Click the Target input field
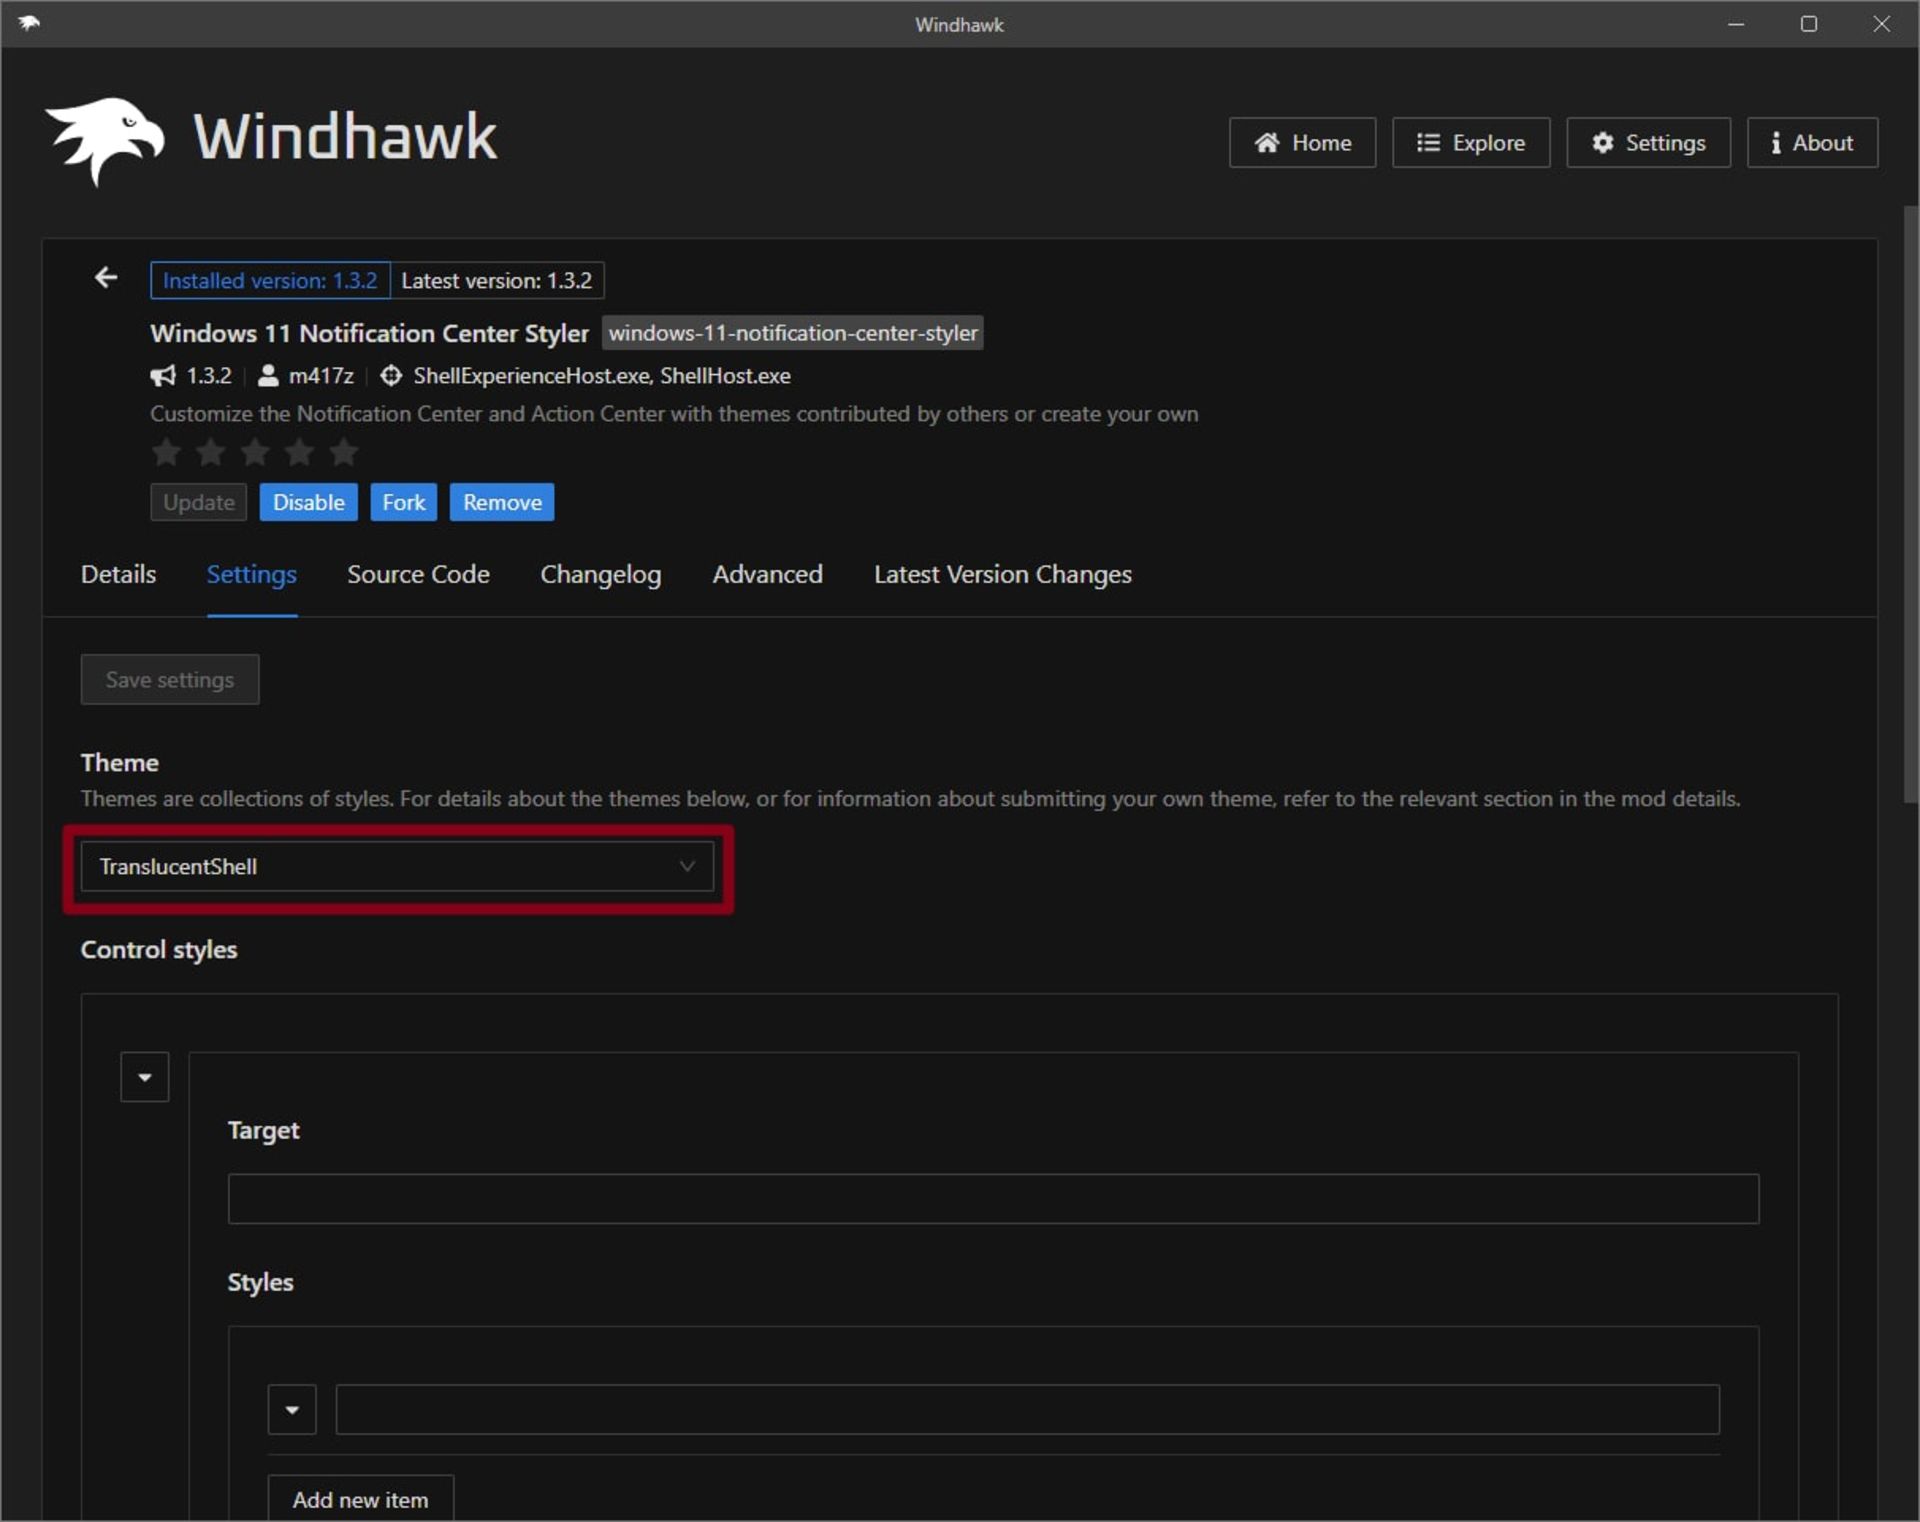The height and width of the screenshot is (1522, 1920). pyautogui.click(x=992, y=1199)
